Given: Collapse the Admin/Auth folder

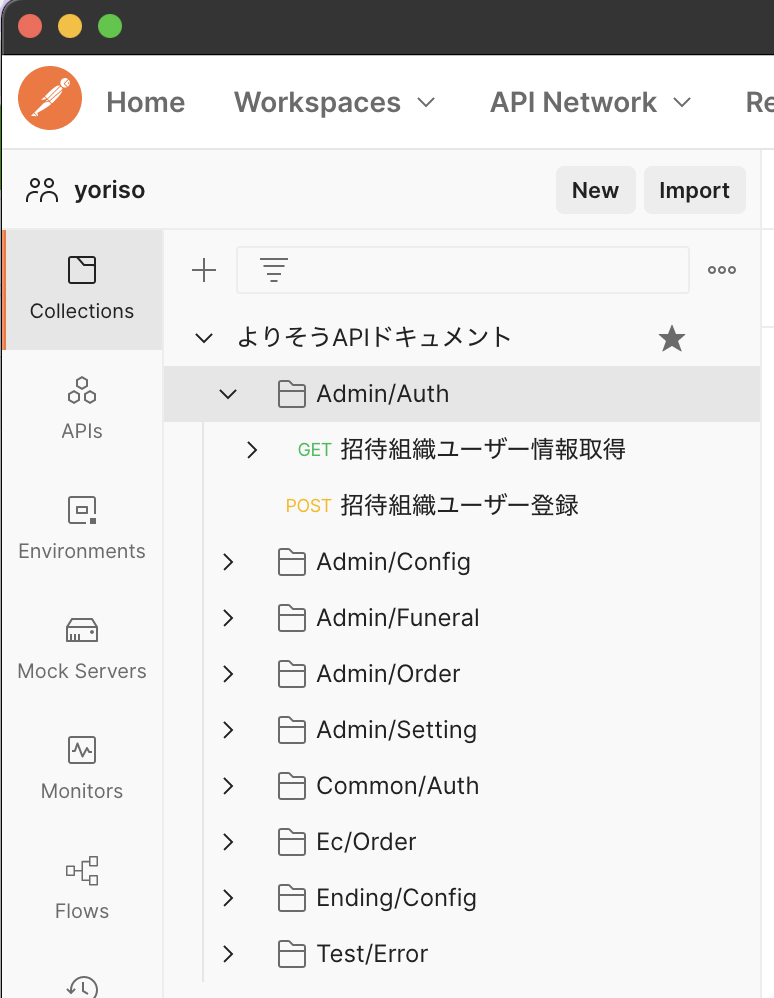Looking at the screenshot, I should tap(228, 394).
